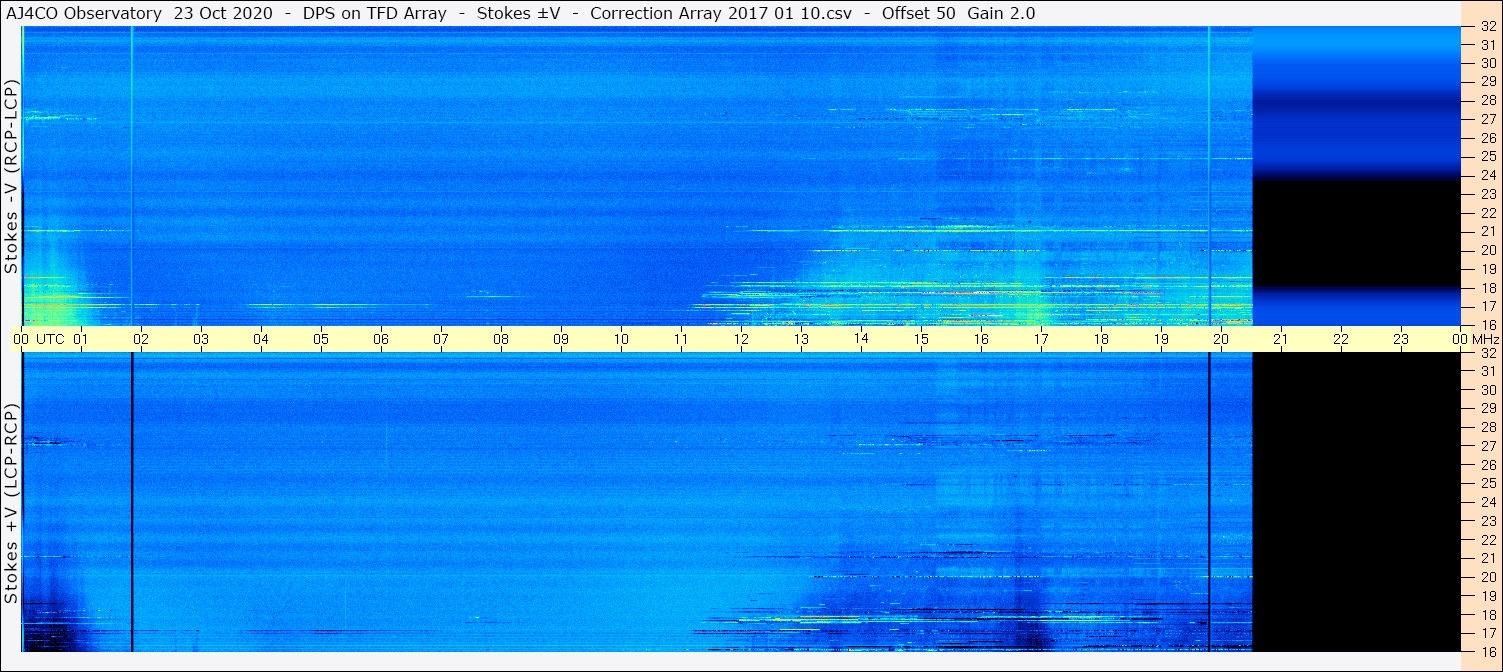1503x672 pixels.
Task: Select the 10 hour marker on time axis
Action: (621, 339)
